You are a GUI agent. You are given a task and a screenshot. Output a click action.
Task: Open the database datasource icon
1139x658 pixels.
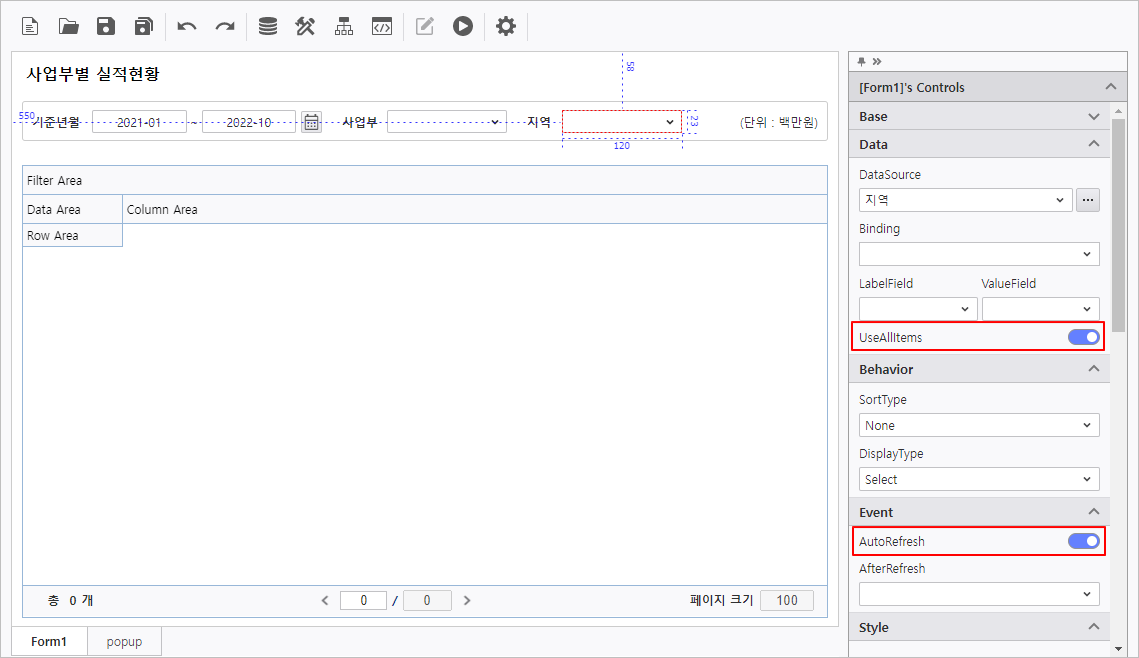268,26
